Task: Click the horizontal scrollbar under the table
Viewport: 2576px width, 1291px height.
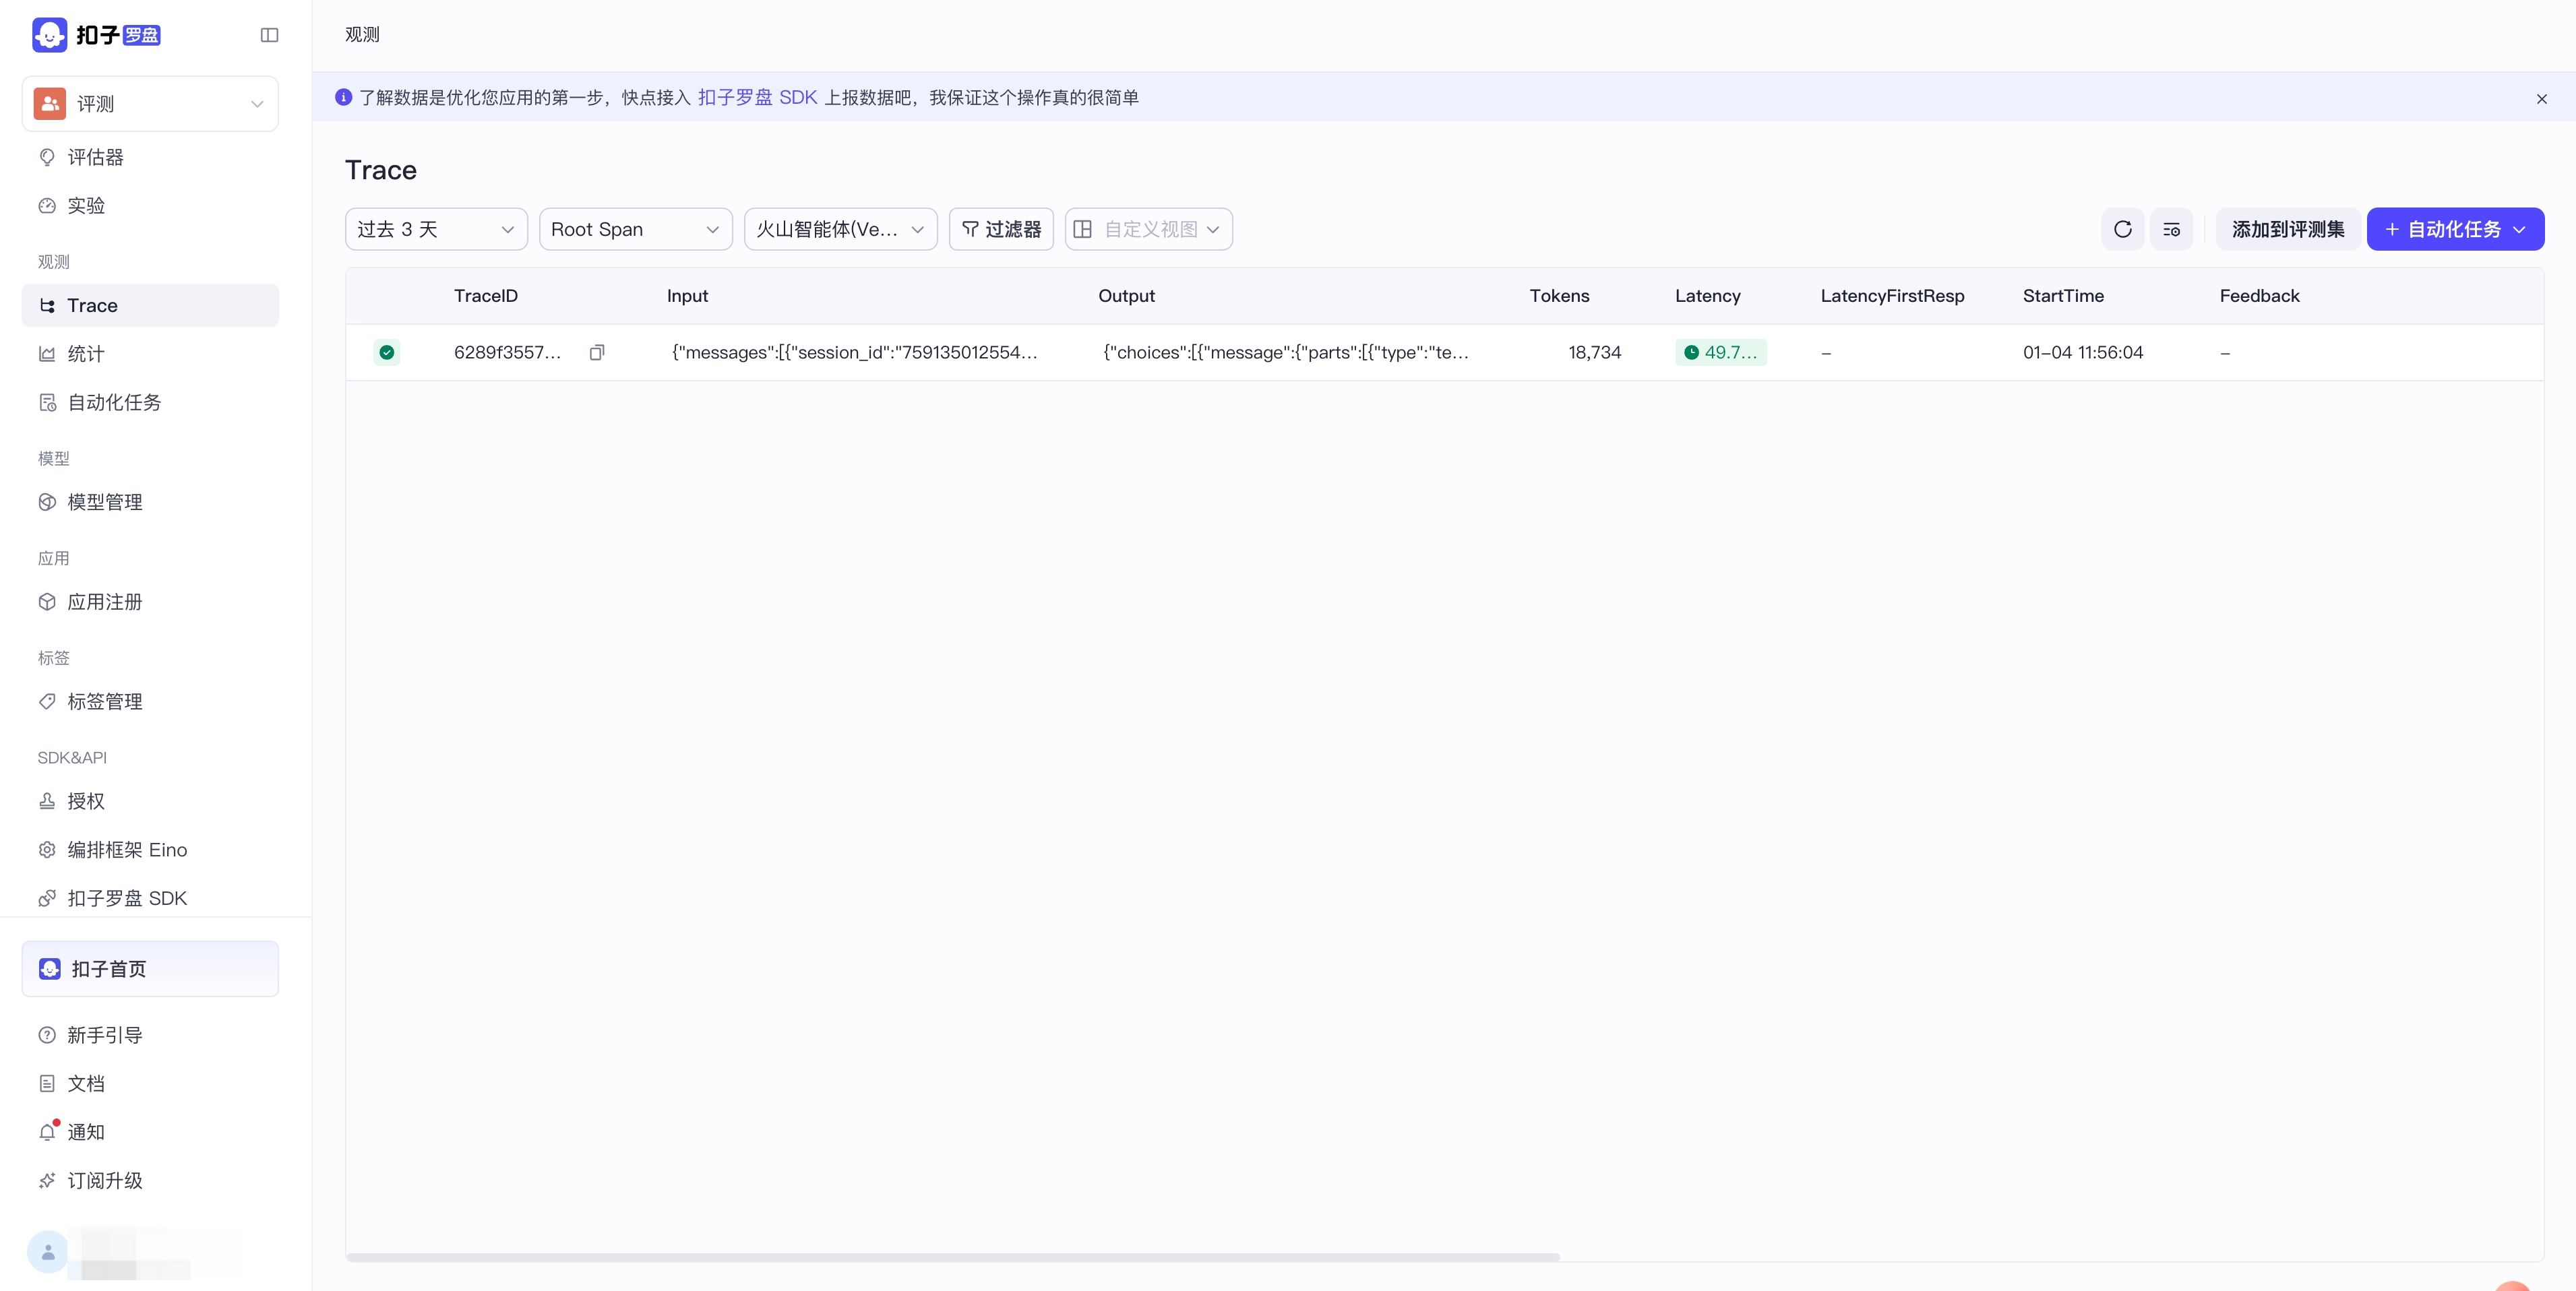Action: pos(953,1257)
